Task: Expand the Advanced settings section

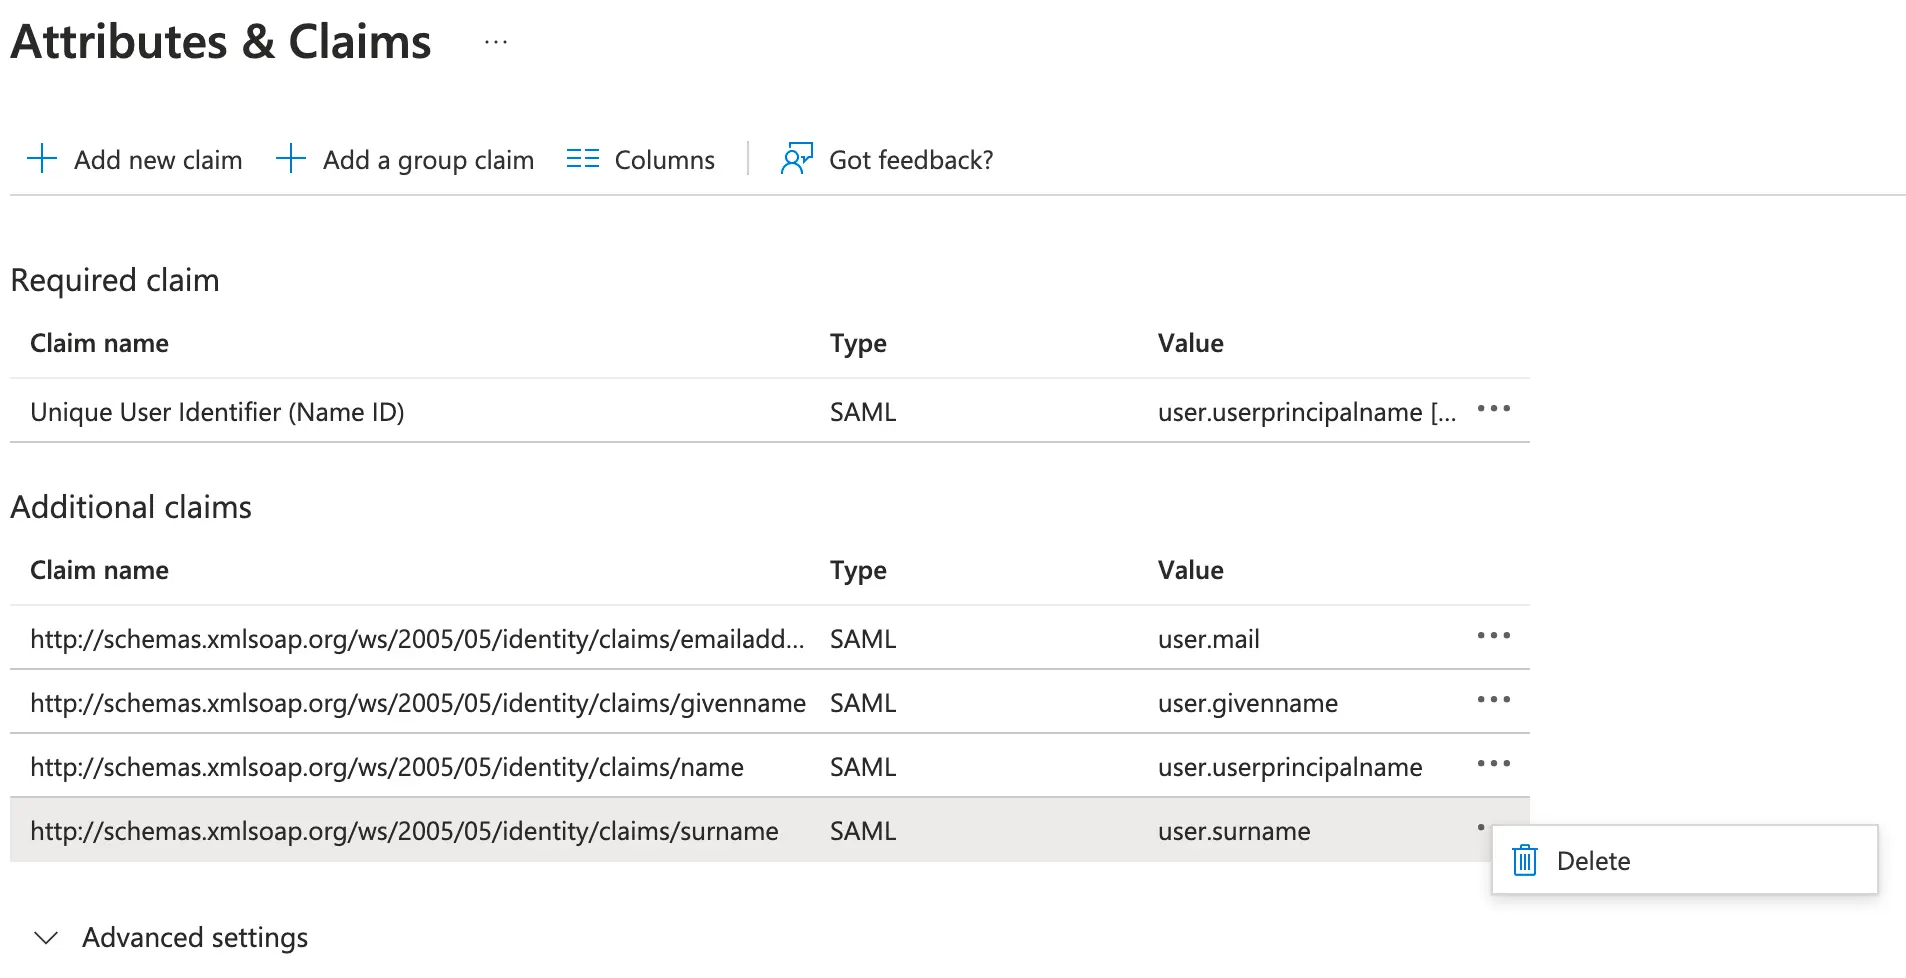Action: [x=46, y=938]
